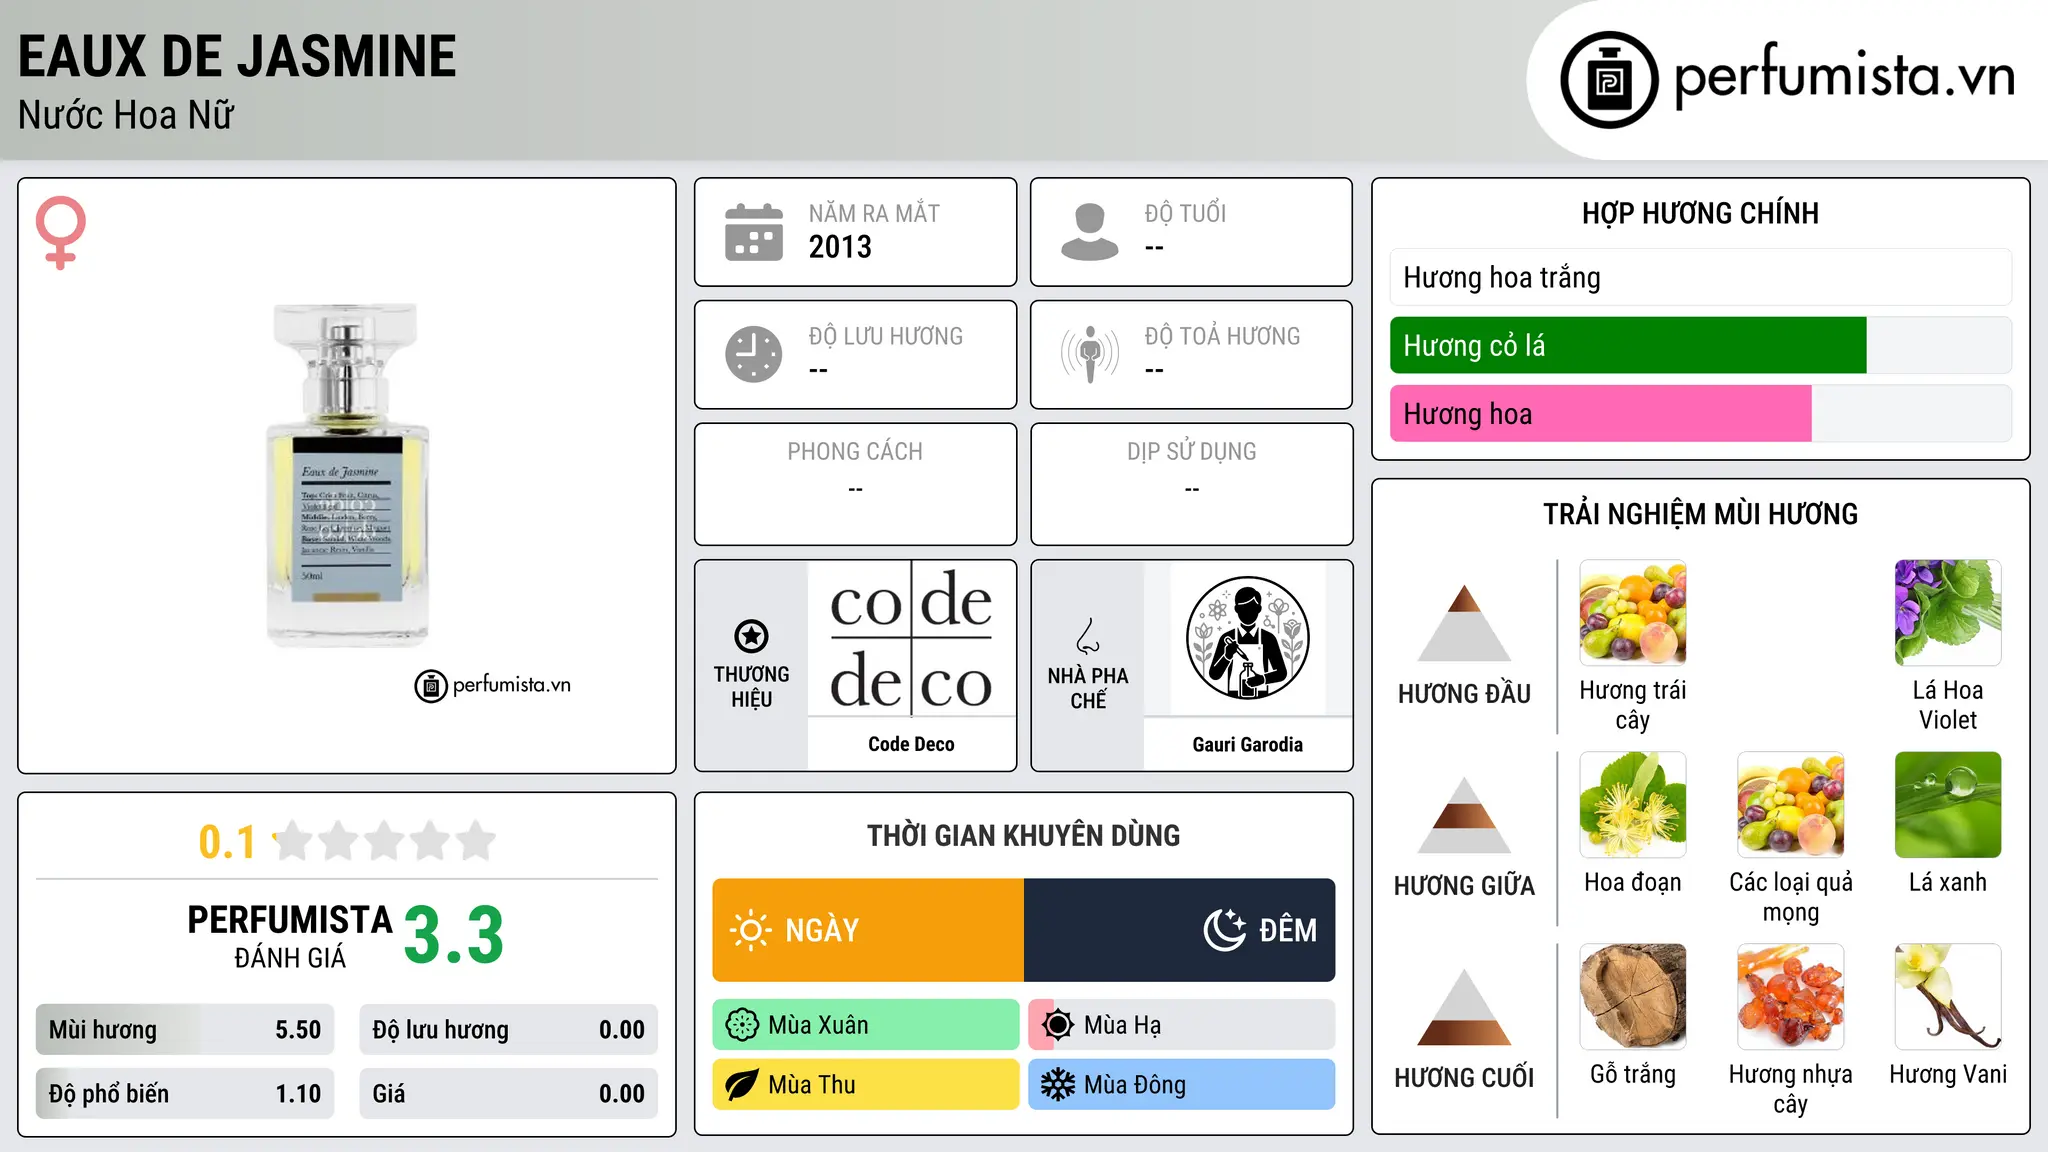Click the pink female gender symbol
Screen dimensions: 2048x1152
point(61,232)
